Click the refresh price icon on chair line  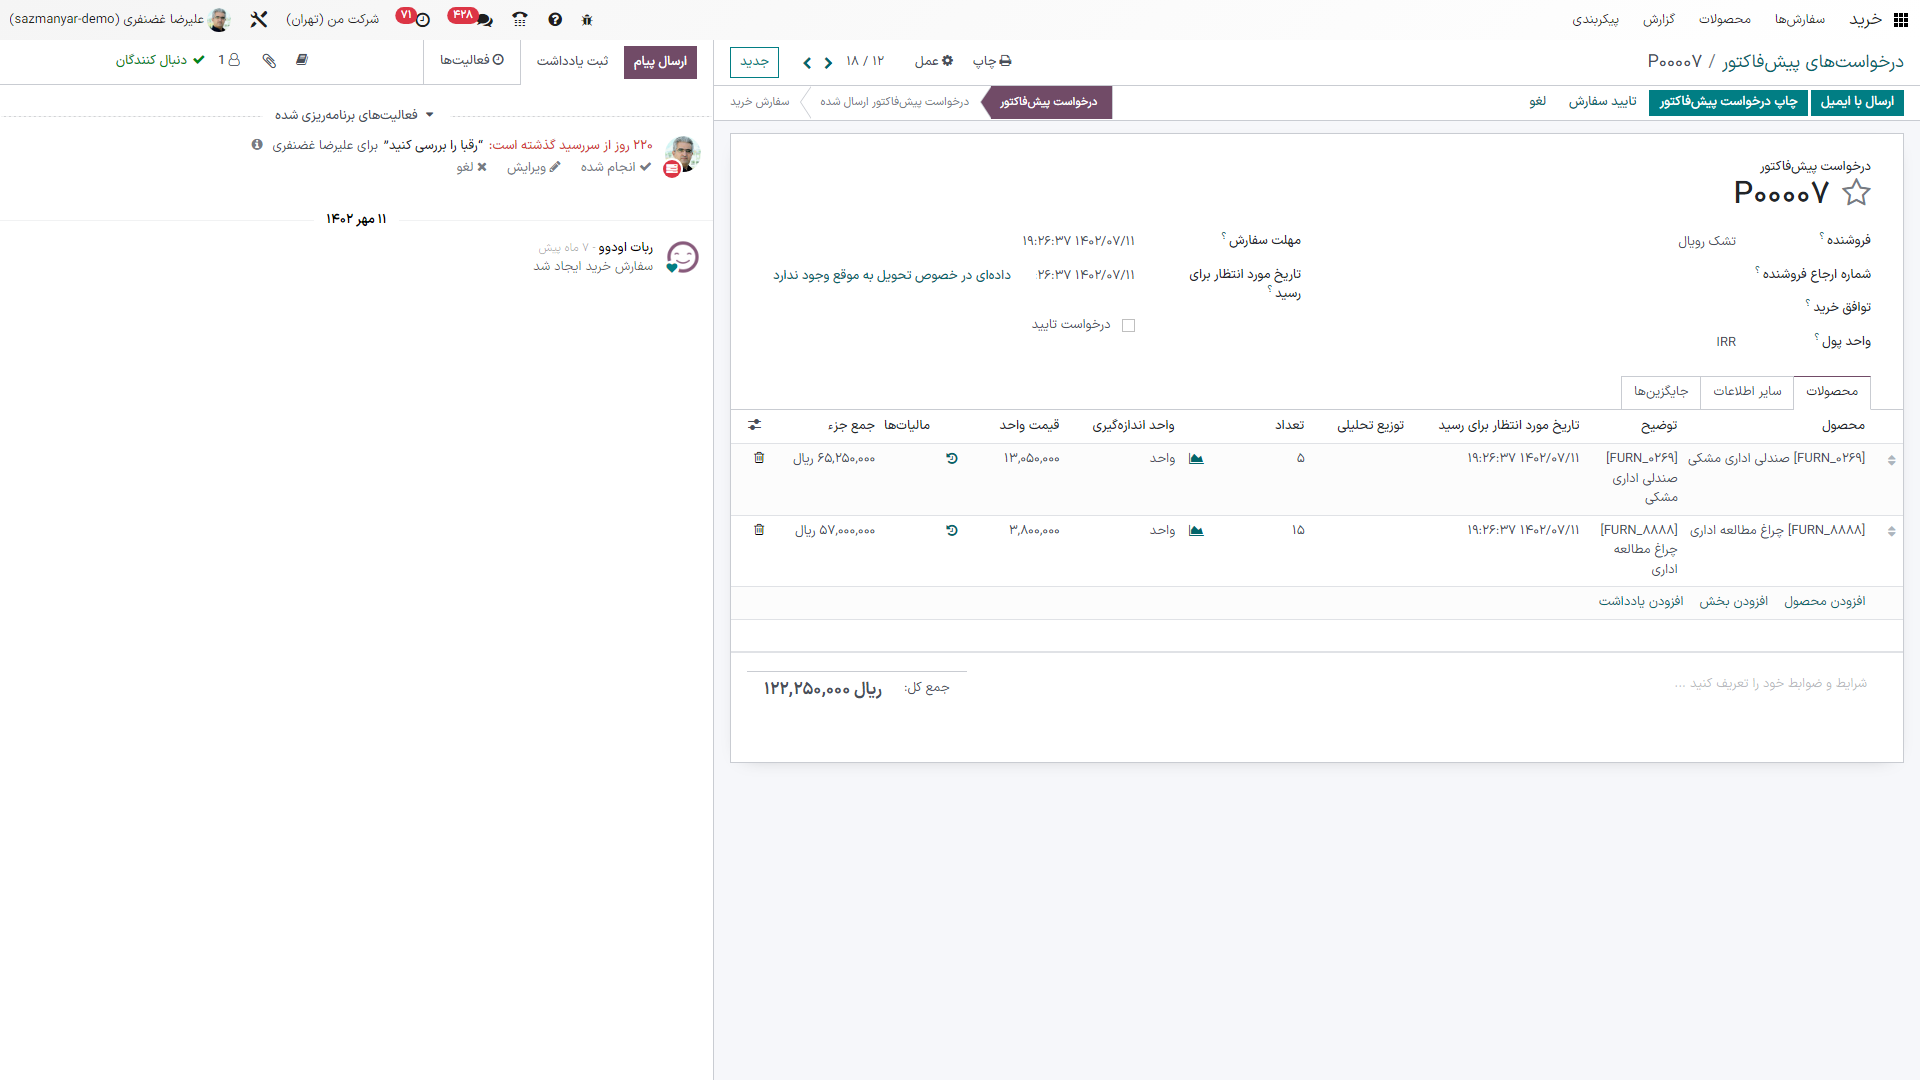952,458
